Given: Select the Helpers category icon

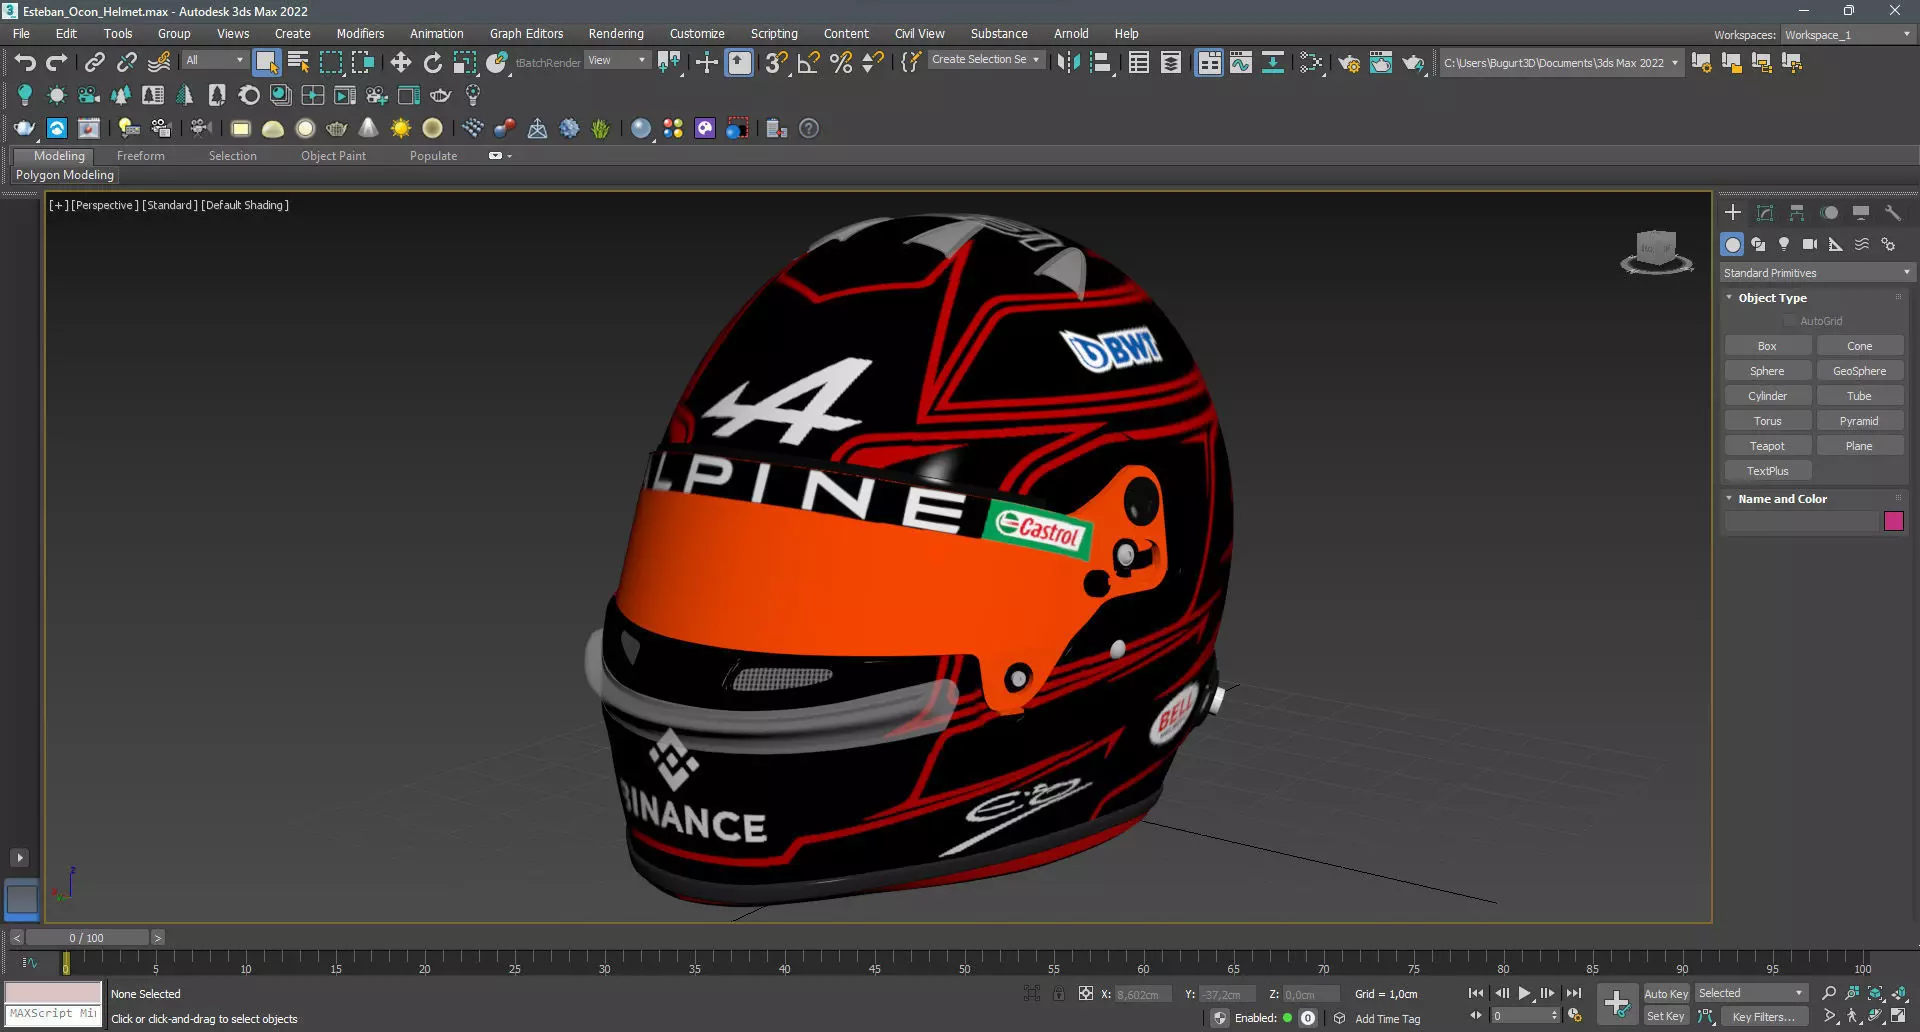Looking at the screenshot, I should click(x=1836, y=244).
